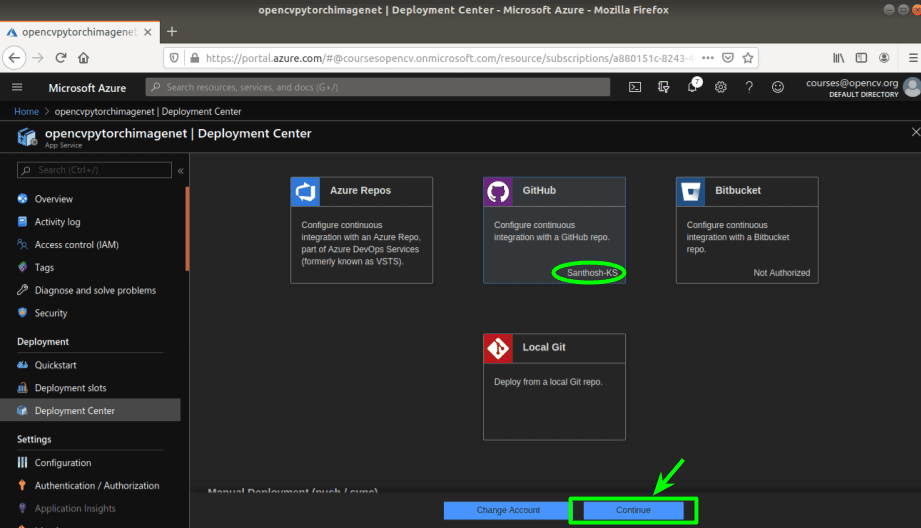921x528 pixels.
Task: Collapse the sidebar with double chevron
Action: coord(180,170)
